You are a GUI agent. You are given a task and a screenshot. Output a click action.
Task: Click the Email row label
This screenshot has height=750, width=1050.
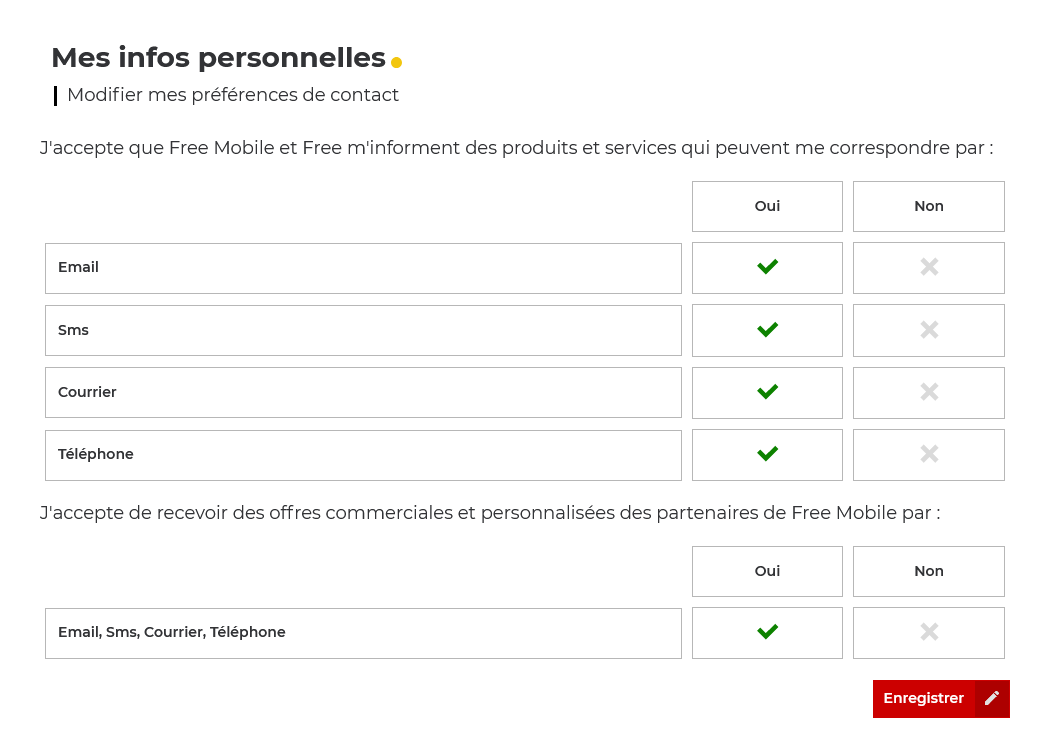pyautogui.click(x=79, y=268)
